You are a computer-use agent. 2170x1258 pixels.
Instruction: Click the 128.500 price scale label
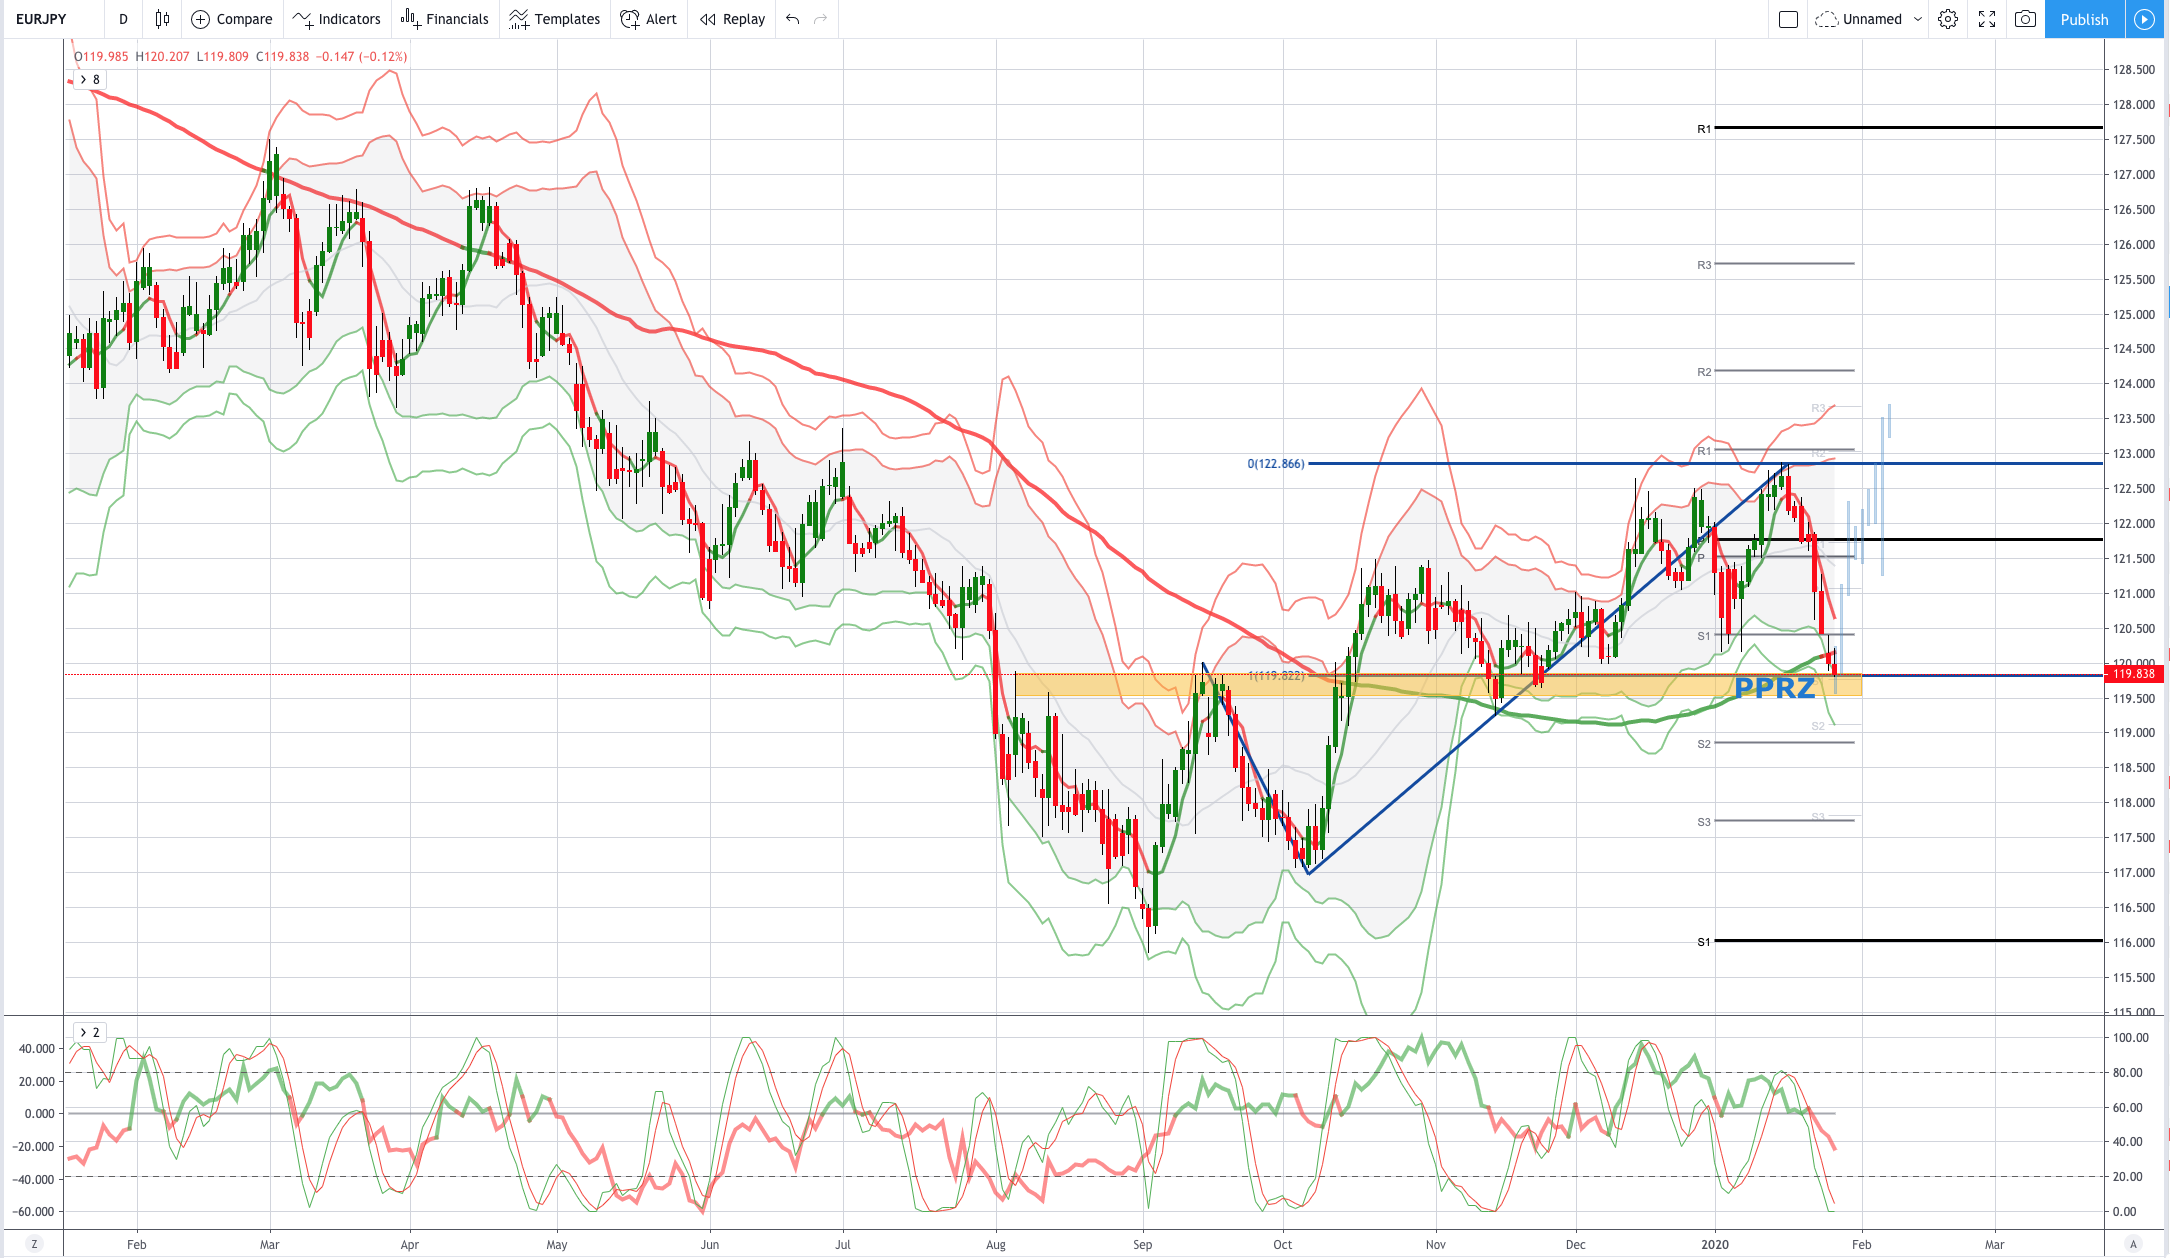[x=2134, y=70]
